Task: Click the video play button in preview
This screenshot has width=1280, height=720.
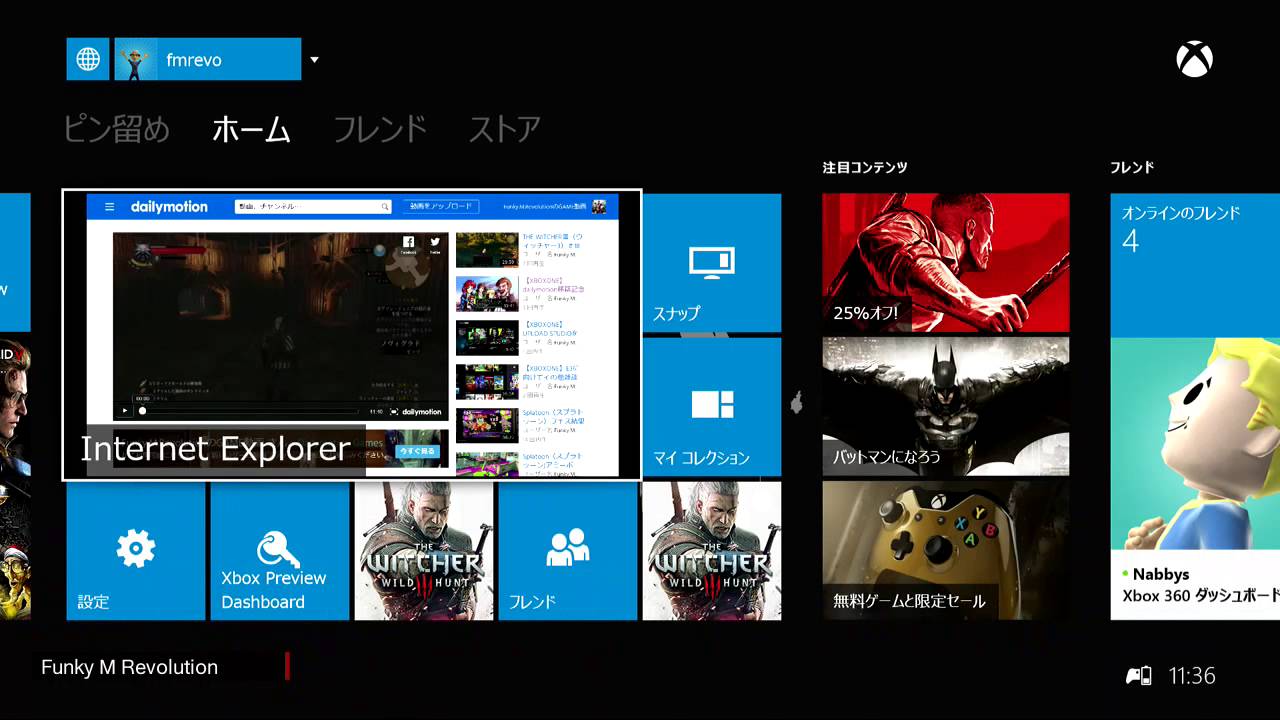Action: tap(125, 411)
